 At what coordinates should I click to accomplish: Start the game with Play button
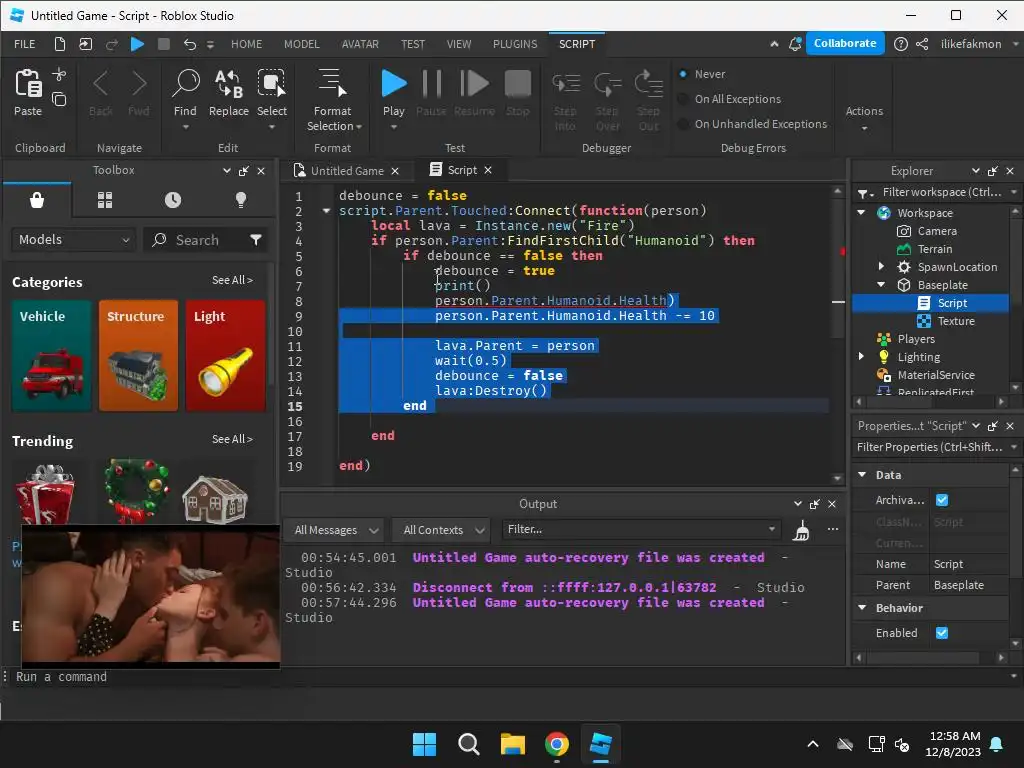[x=394, y=84]
